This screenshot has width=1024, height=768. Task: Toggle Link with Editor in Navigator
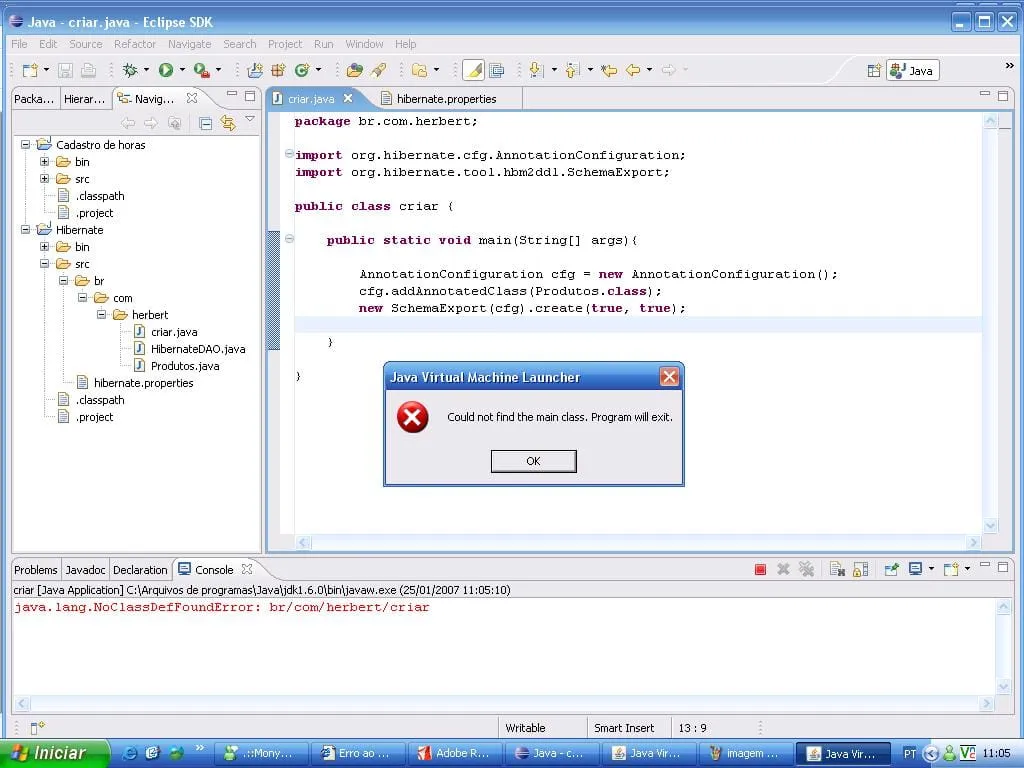228,123
